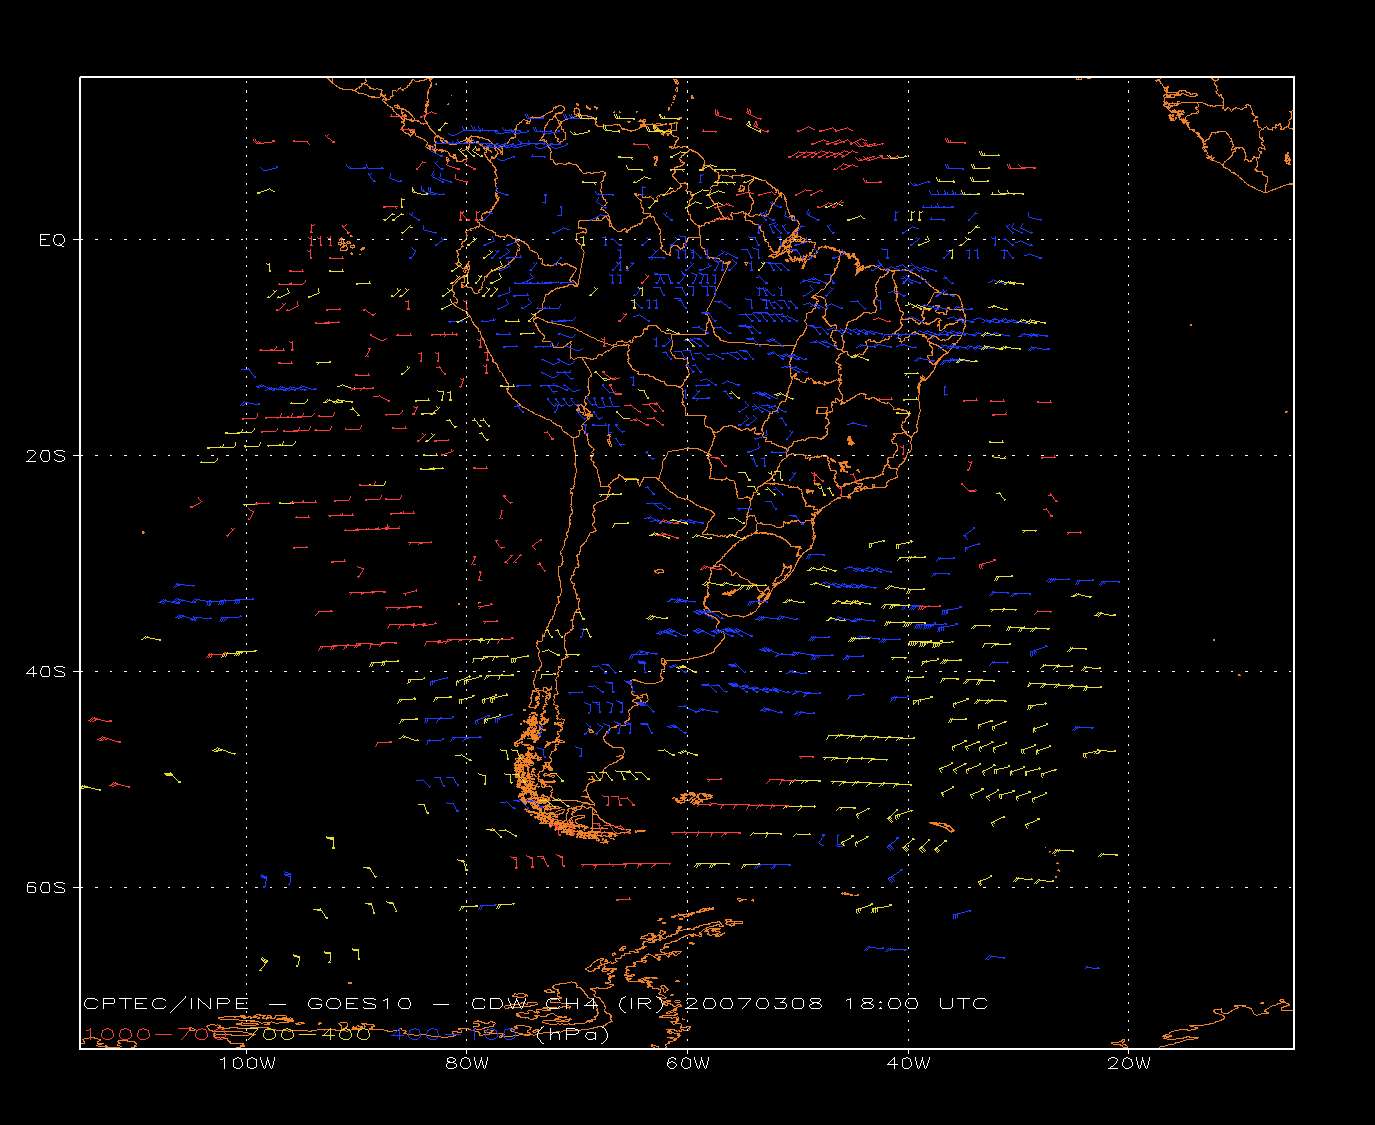1375x1125 pixels.
Task: Click the 100W longitude label
Action: [x=247, y=1063]
